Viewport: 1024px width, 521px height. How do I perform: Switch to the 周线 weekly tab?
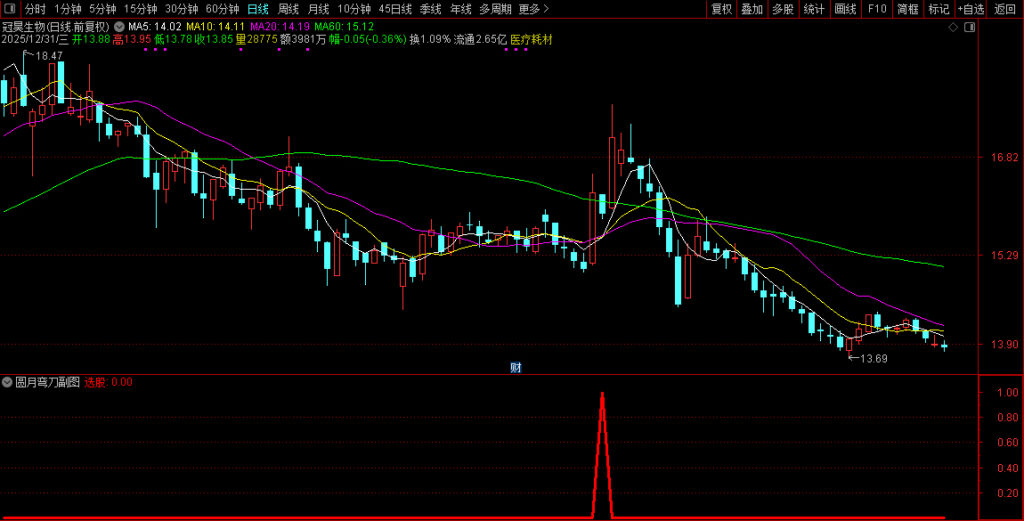coord(288,9)
